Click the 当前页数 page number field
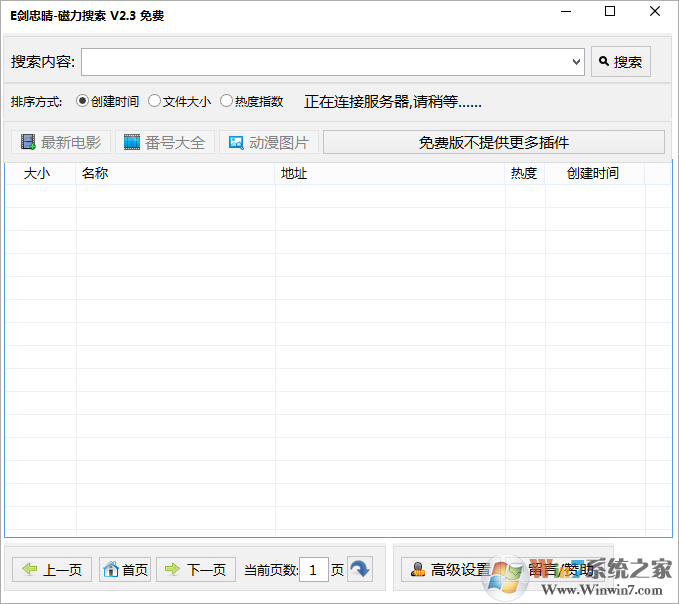This screenshot has width=679, height=604. point(313,570)
